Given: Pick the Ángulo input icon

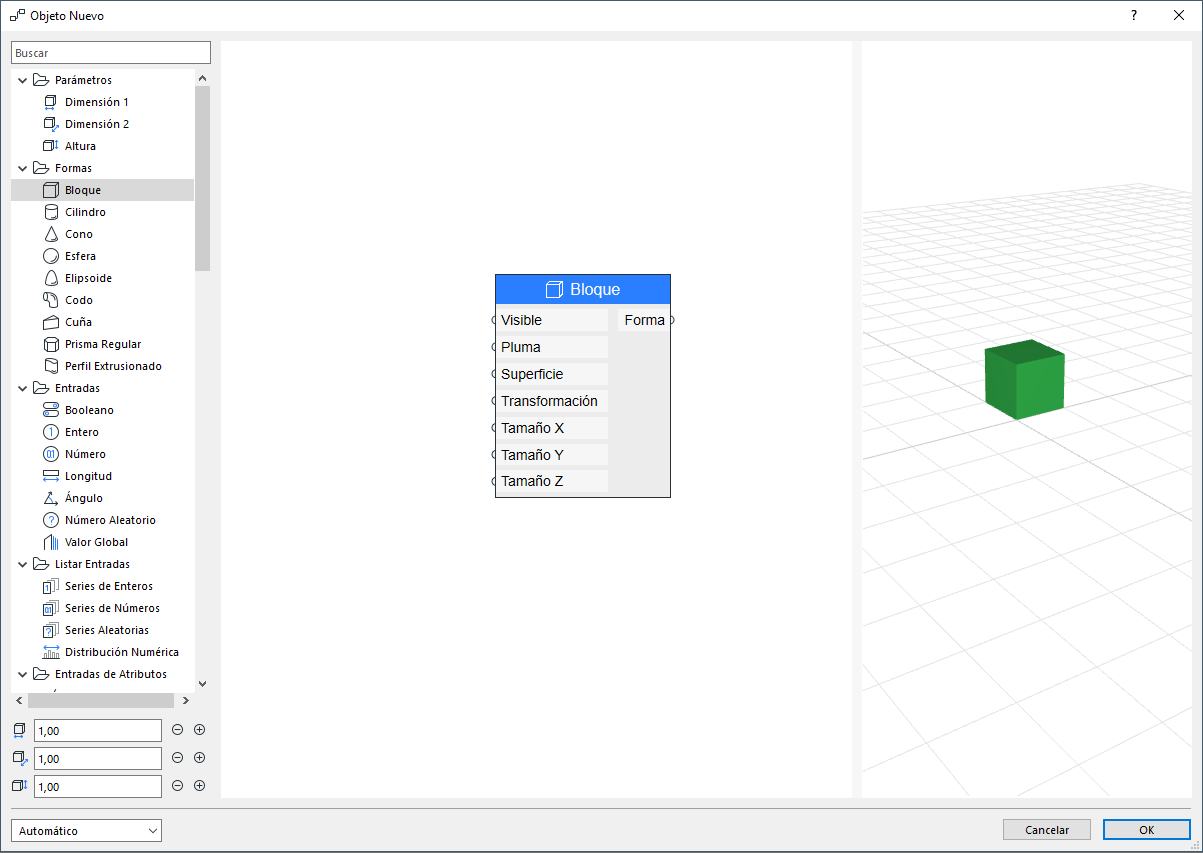Looking at the screenshot, I should click(51, 498).
